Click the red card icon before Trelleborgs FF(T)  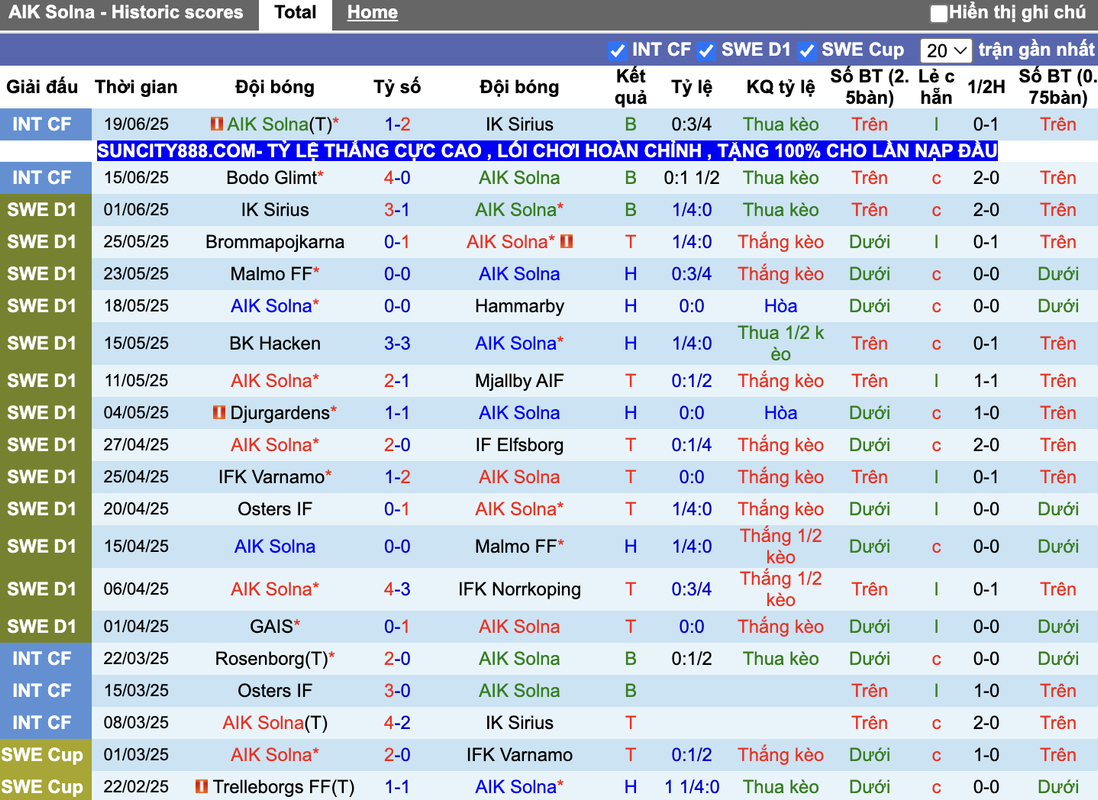click(202, 787)
